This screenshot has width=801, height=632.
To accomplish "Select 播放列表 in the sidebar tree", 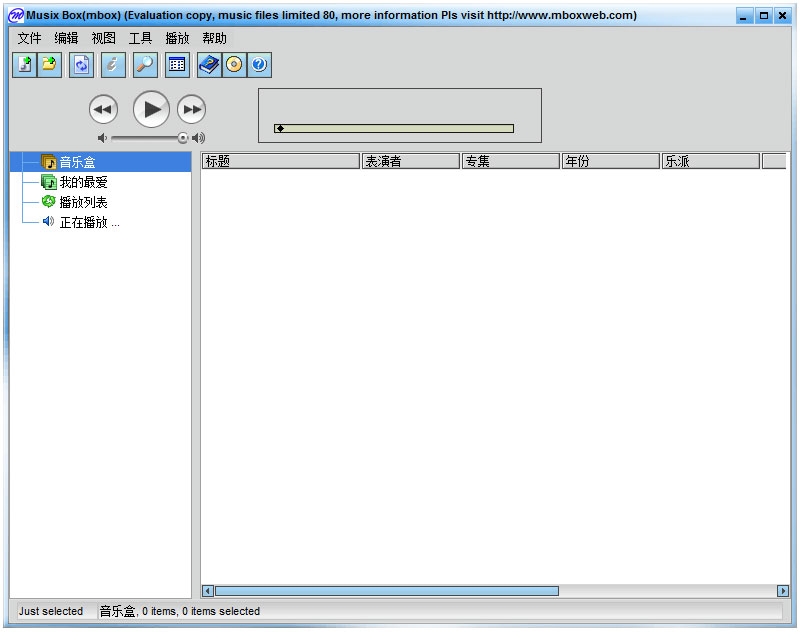I will tap(83, 202).
